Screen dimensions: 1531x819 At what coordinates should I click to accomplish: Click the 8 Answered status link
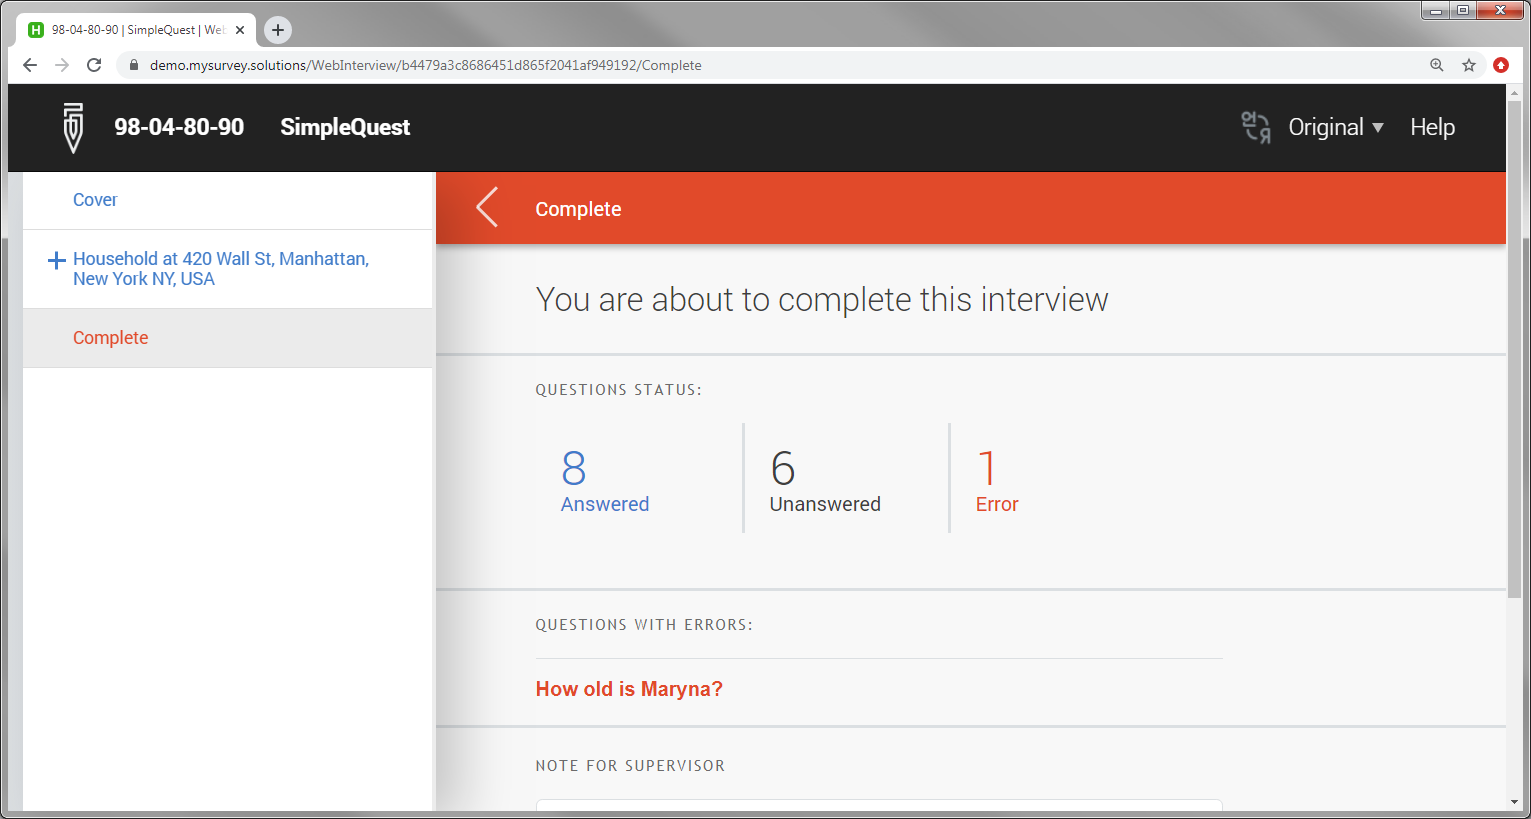click(x=604, y=480)
